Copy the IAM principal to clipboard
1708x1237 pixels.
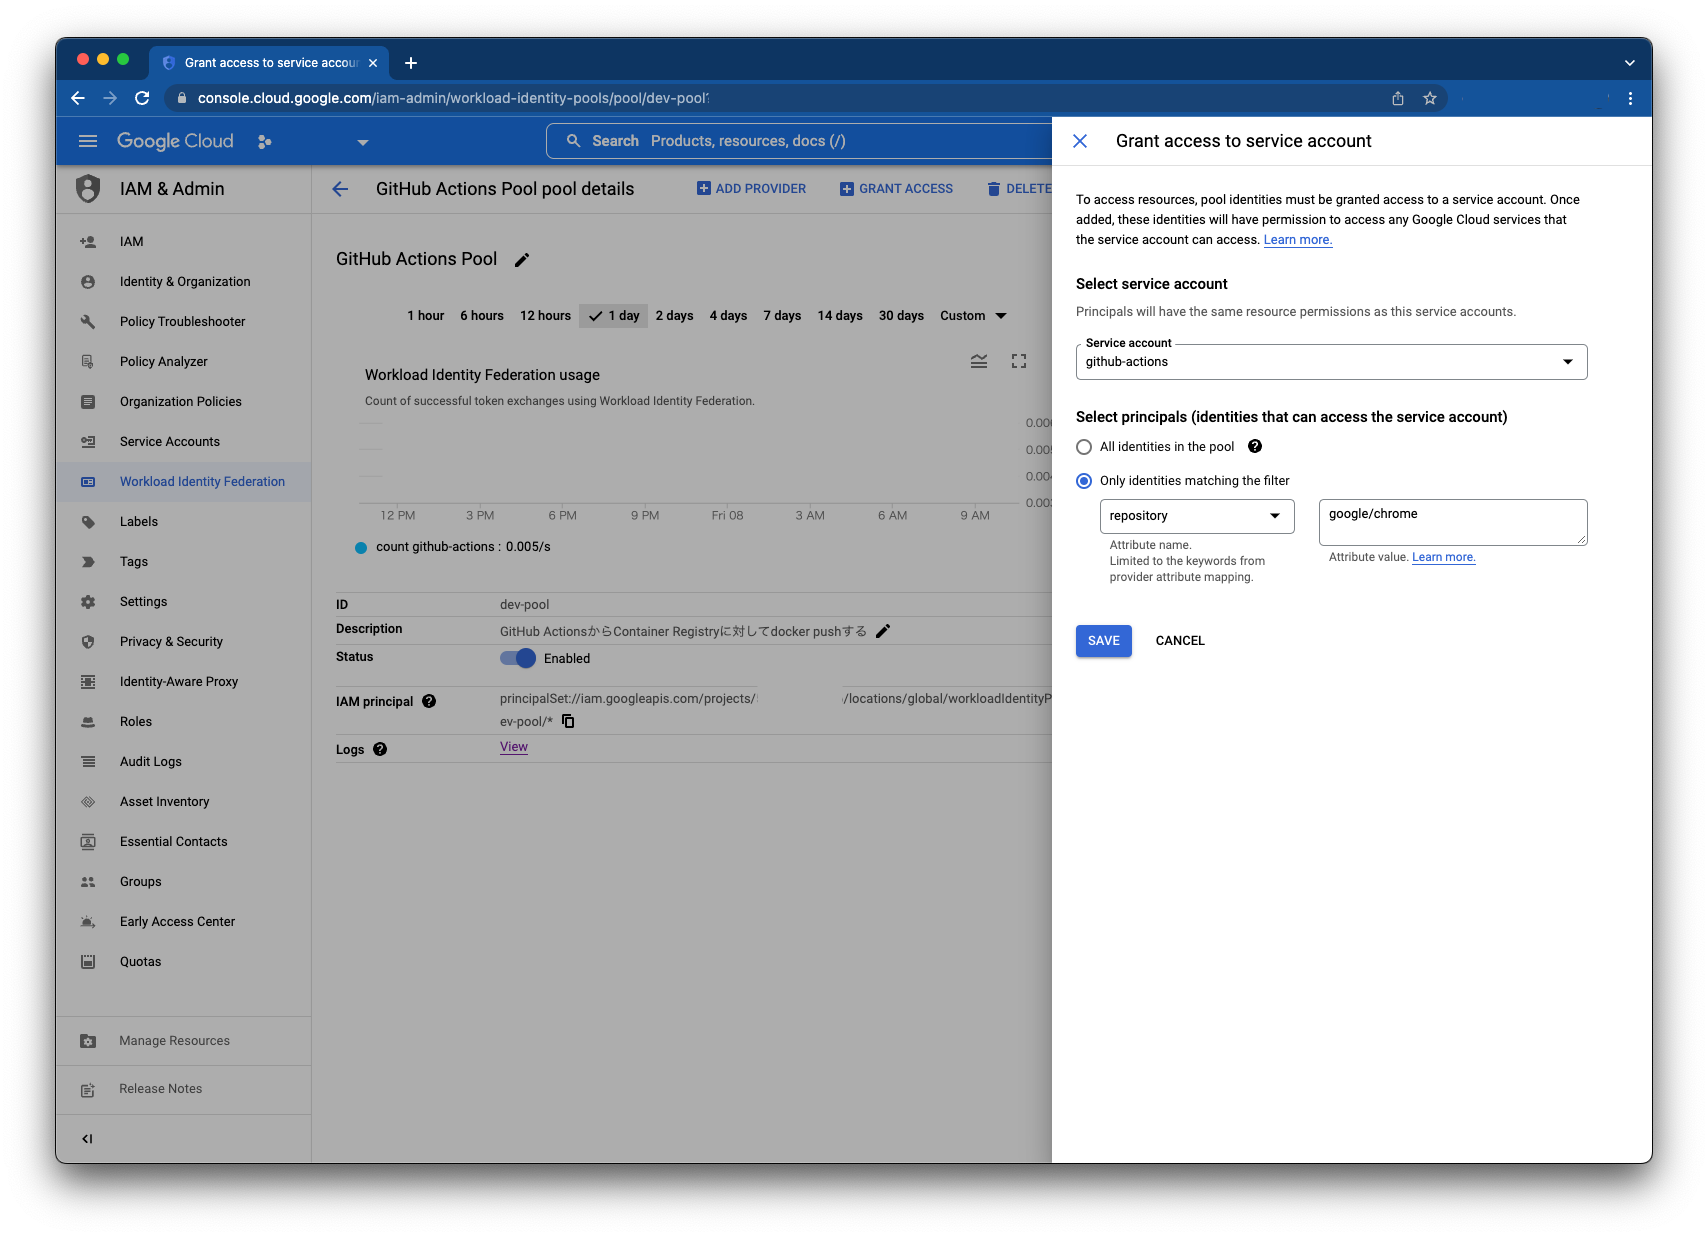568,721
